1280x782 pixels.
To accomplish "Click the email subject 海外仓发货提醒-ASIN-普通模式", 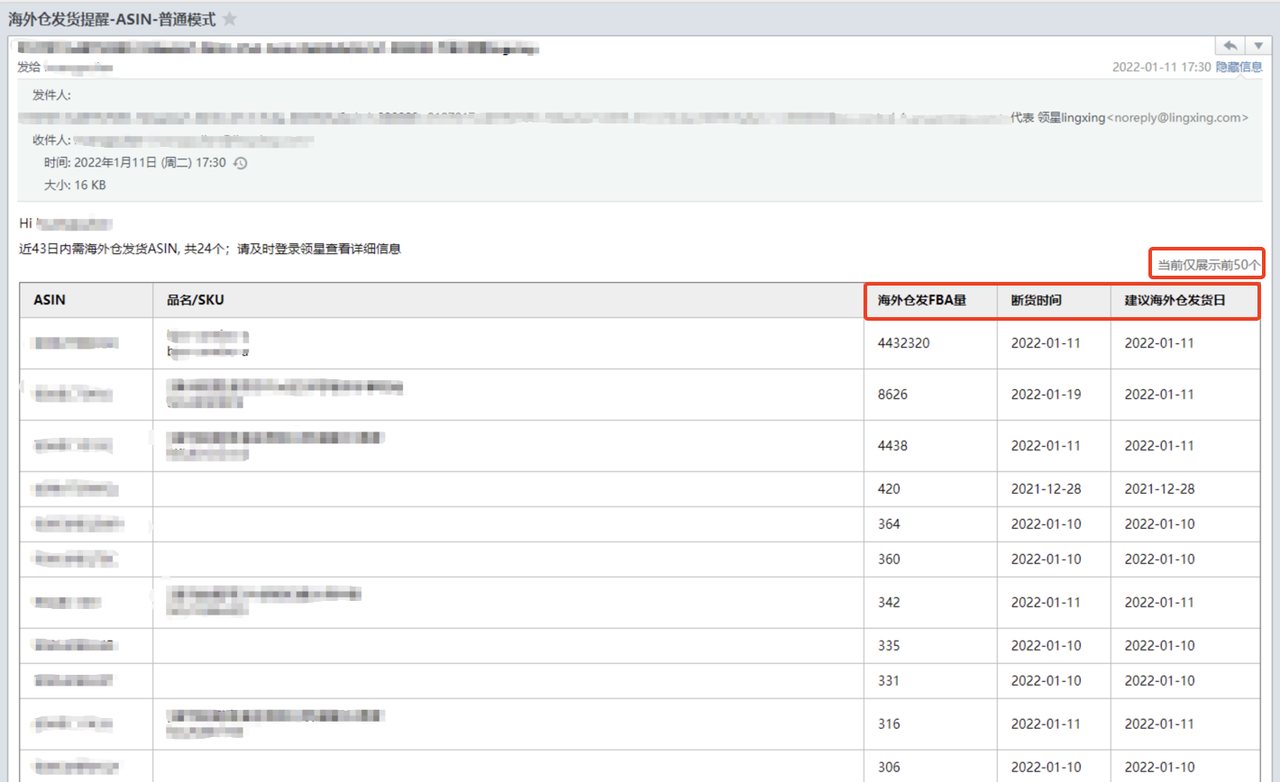I will [112, 19].
